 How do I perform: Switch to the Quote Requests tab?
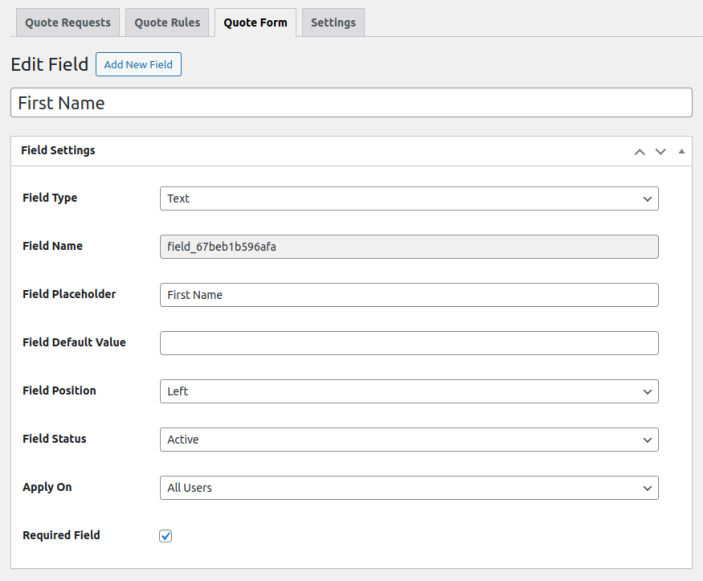68,22
